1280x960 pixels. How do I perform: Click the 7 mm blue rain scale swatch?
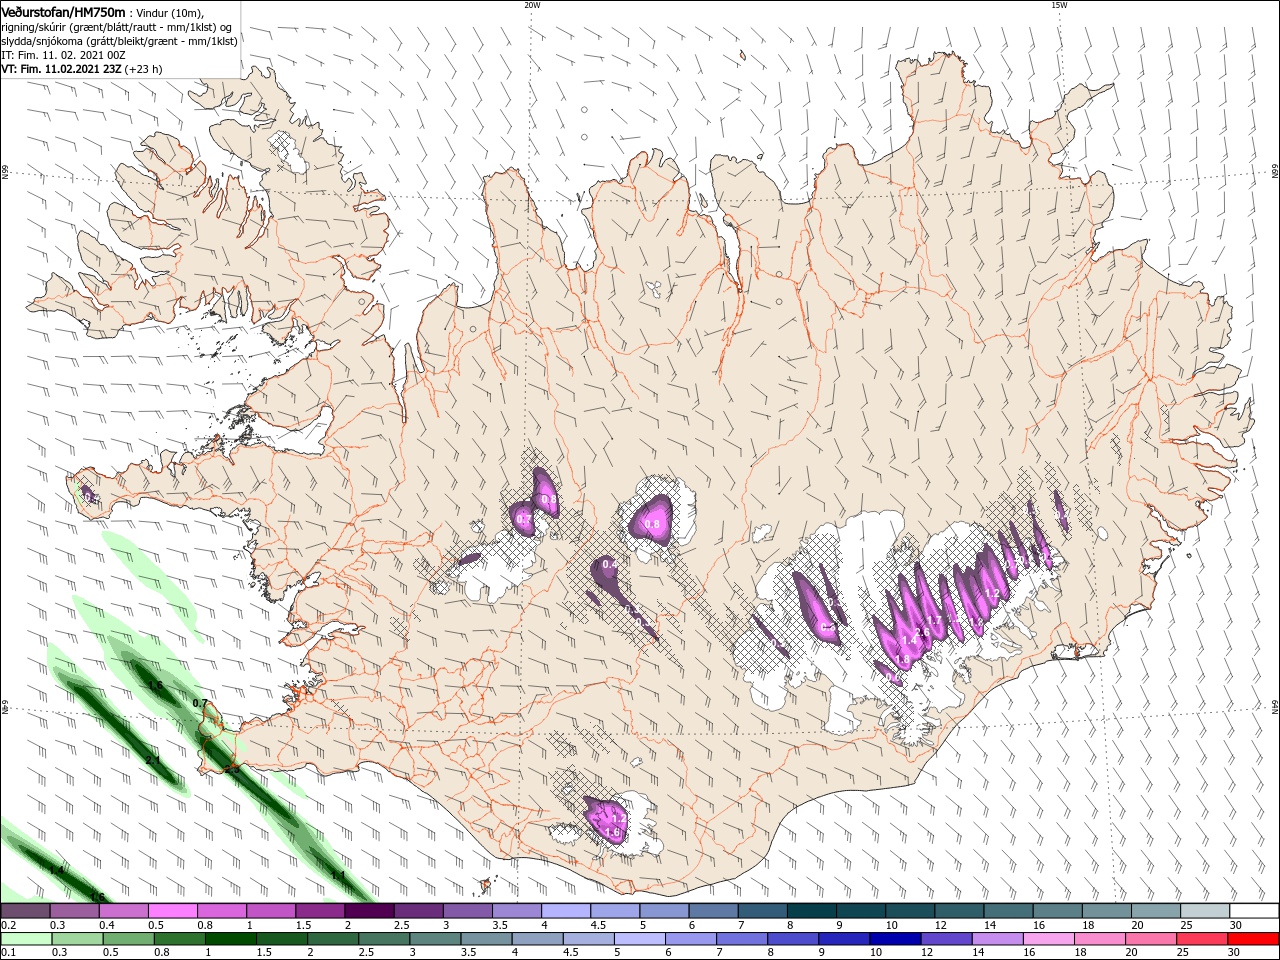[742, 939]
